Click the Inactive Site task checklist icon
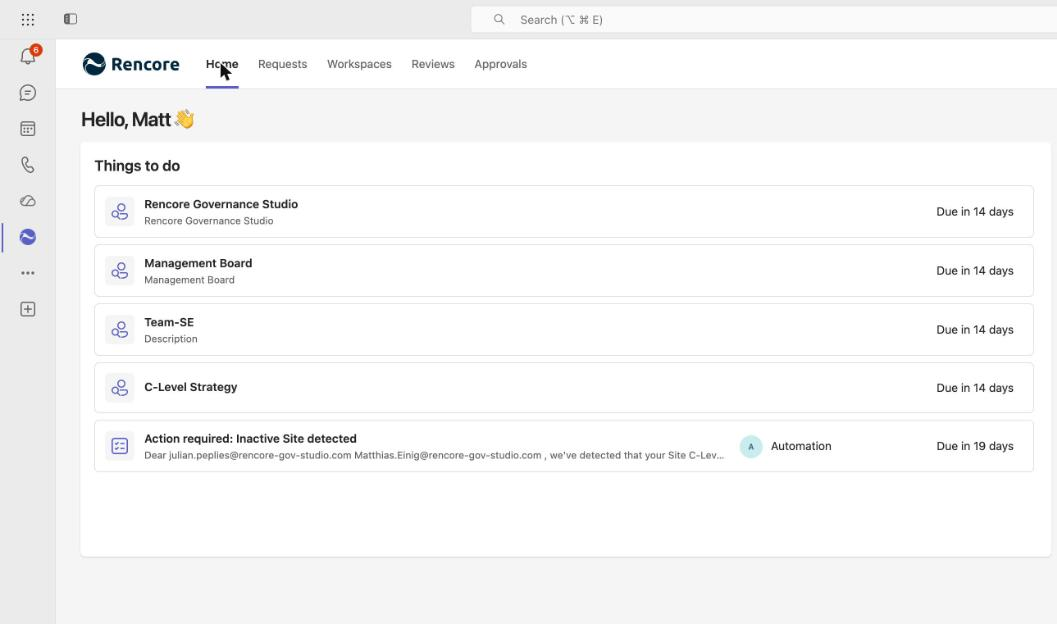 point(120,446)
